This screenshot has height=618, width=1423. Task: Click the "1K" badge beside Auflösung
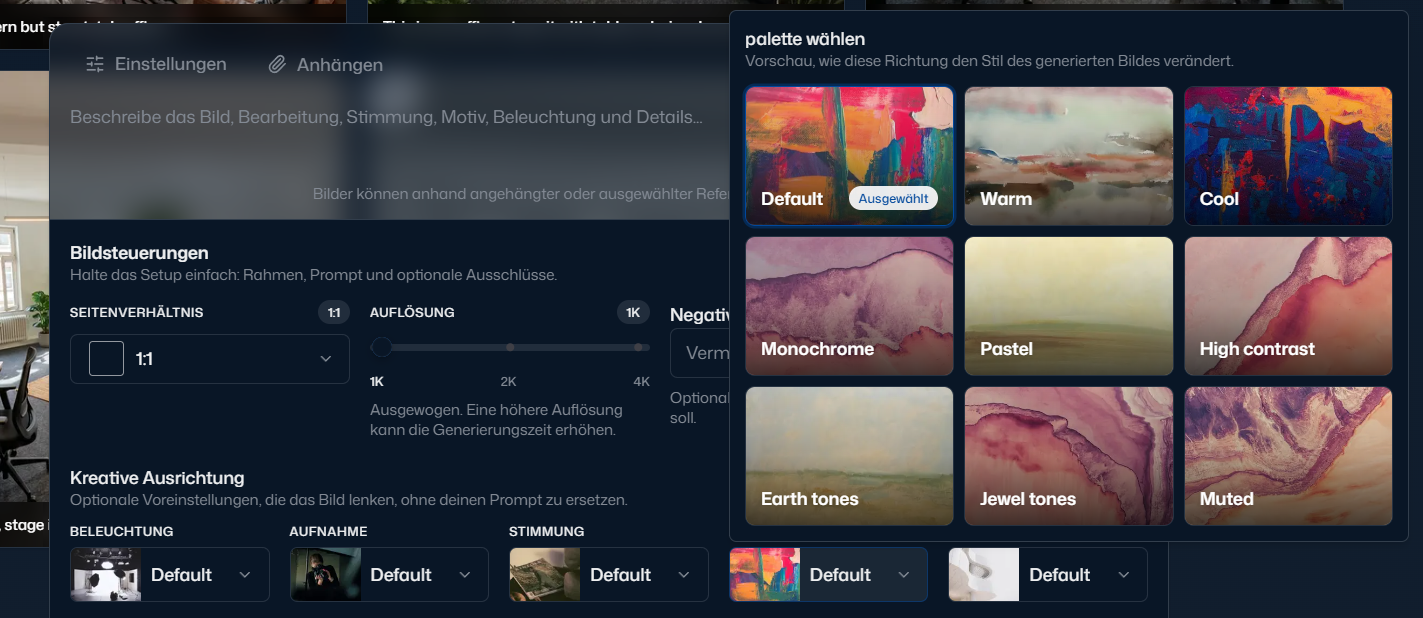point(633,313)
